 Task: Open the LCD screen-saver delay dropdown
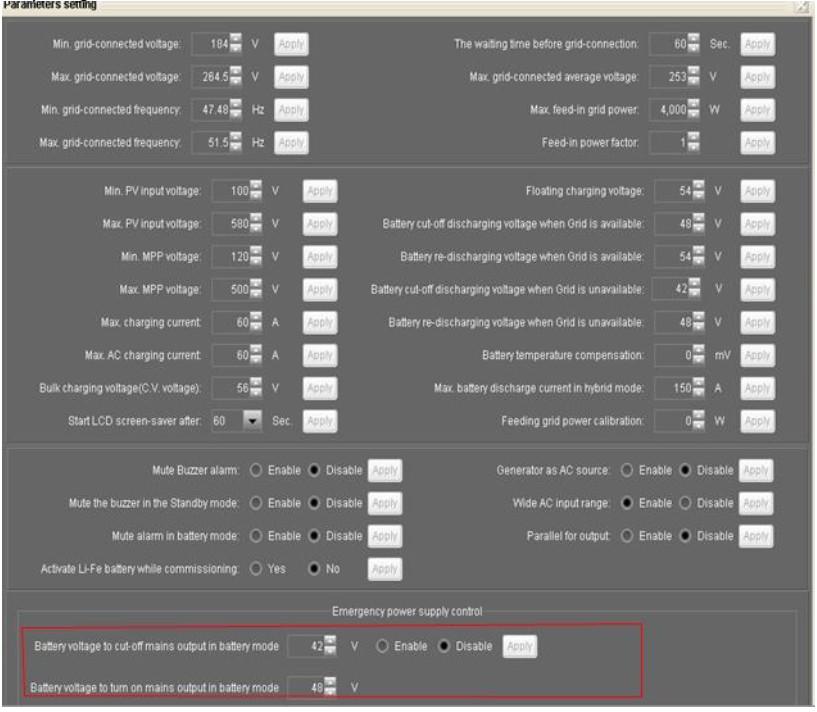click(x=253, y=421)
